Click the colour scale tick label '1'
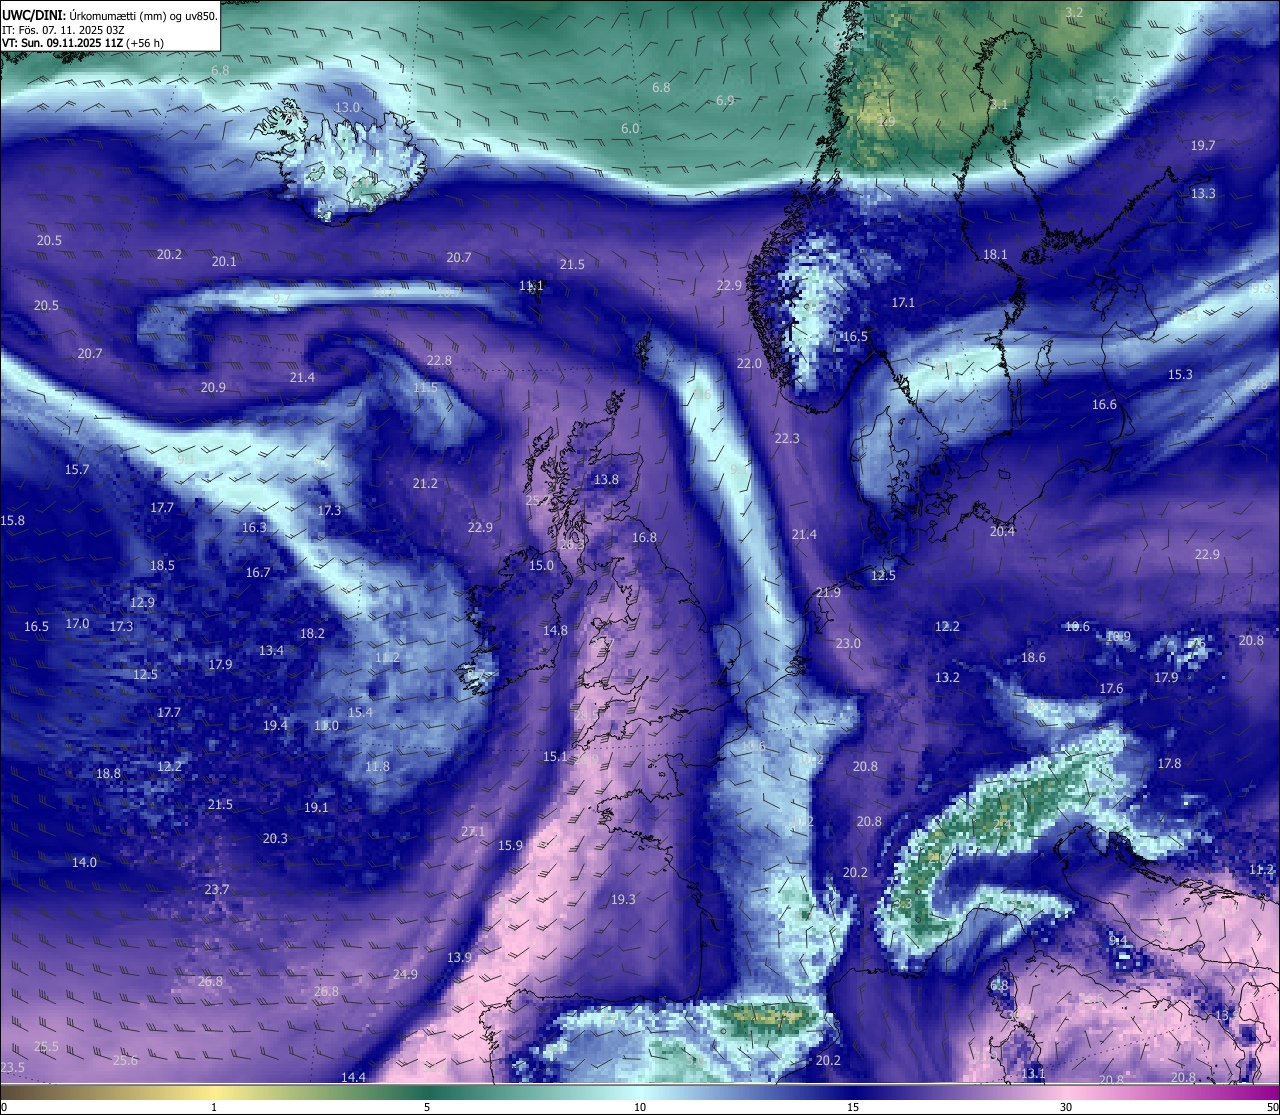Screen dimensions: 1280x1115 click(x=214, y=1107)
